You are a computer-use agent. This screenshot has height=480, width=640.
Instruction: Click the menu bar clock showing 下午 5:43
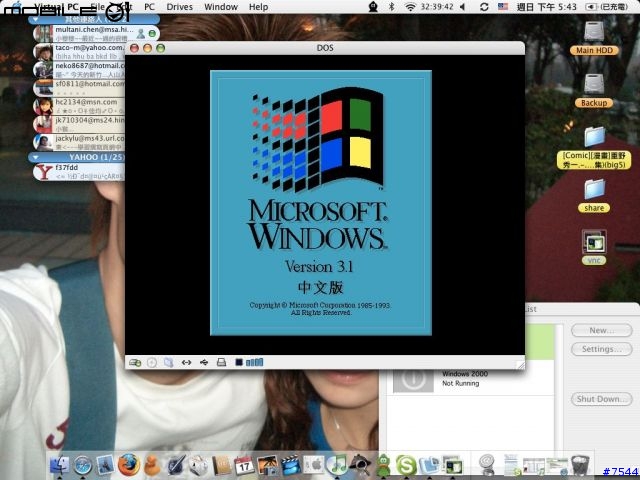tap(546, 7)
